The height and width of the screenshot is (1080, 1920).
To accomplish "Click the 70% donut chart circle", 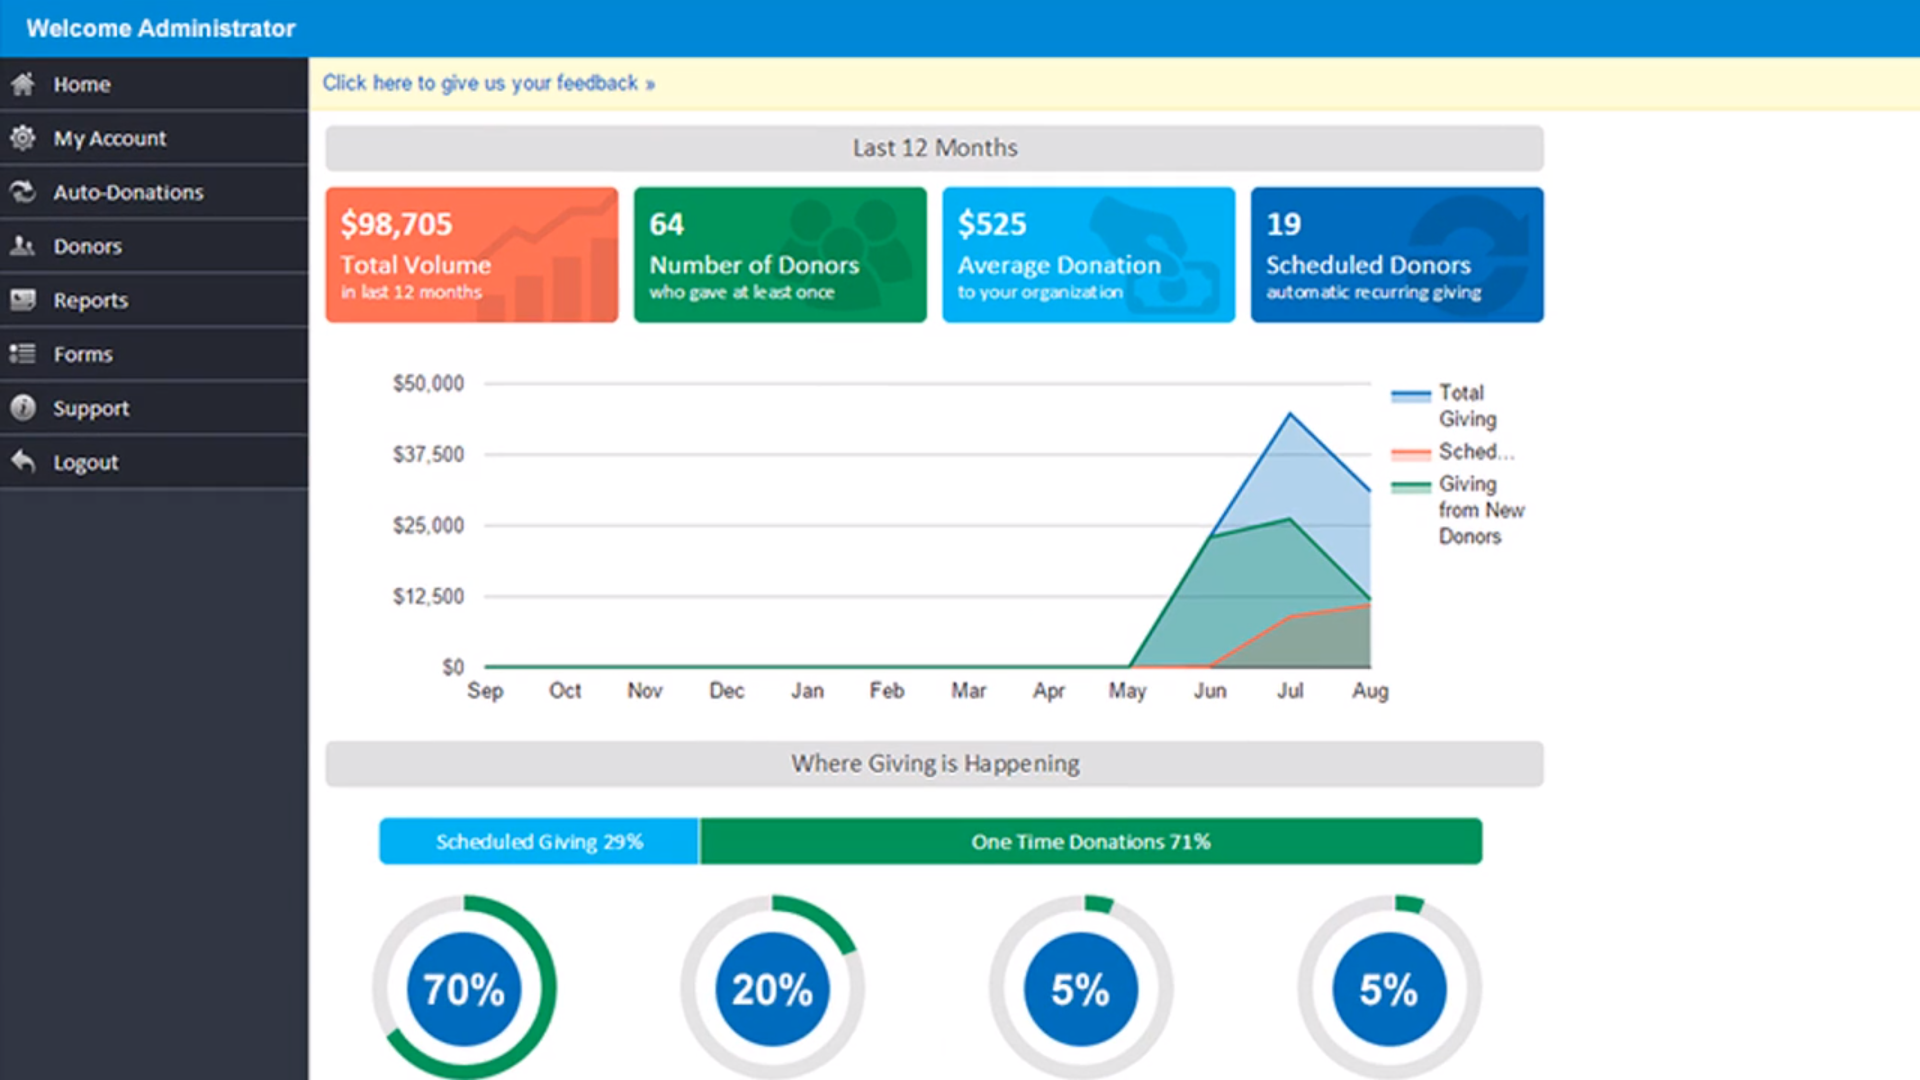I will click(464, 989).
